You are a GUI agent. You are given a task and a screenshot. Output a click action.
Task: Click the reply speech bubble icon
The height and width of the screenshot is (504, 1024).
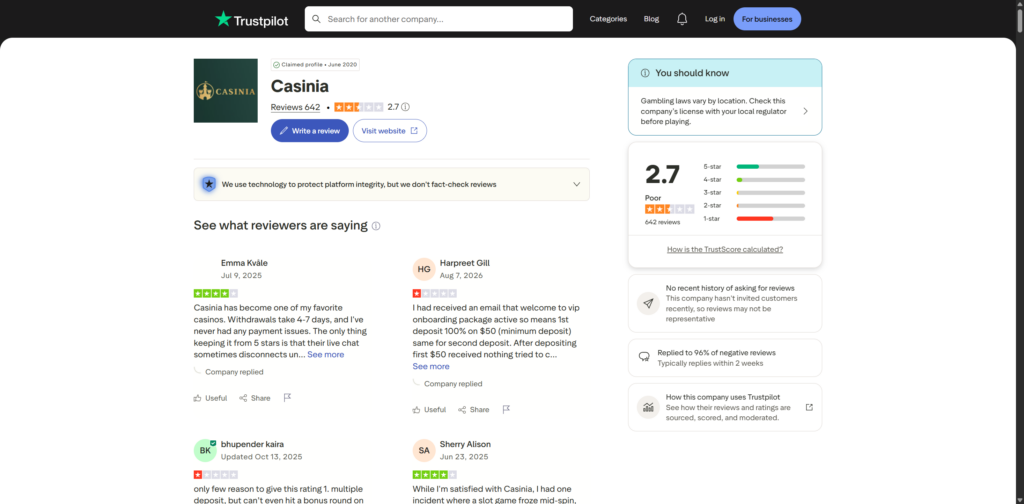[x=644, y=357]
